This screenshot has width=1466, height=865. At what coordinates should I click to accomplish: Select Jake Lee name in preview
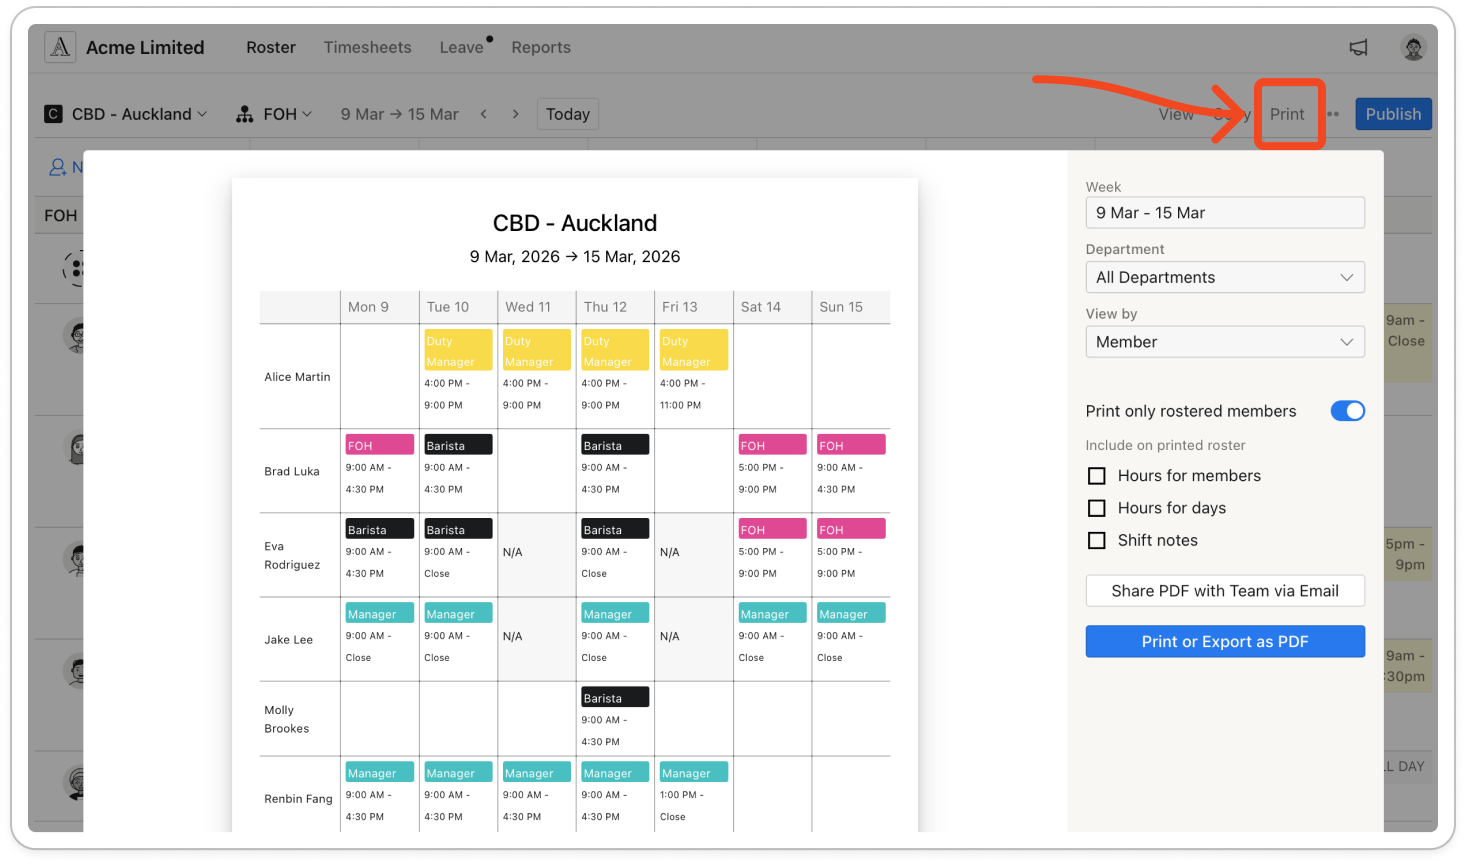[x=288, y=640]
